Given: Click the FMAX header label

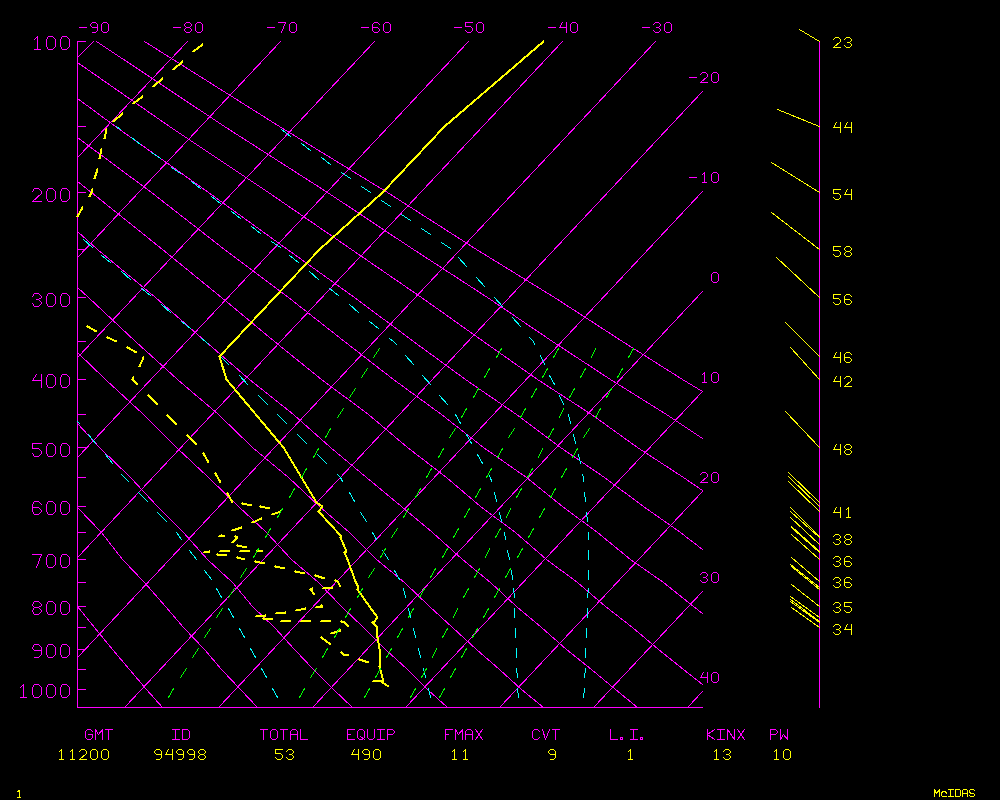Looking at the screenshot, I should point(463,735).
